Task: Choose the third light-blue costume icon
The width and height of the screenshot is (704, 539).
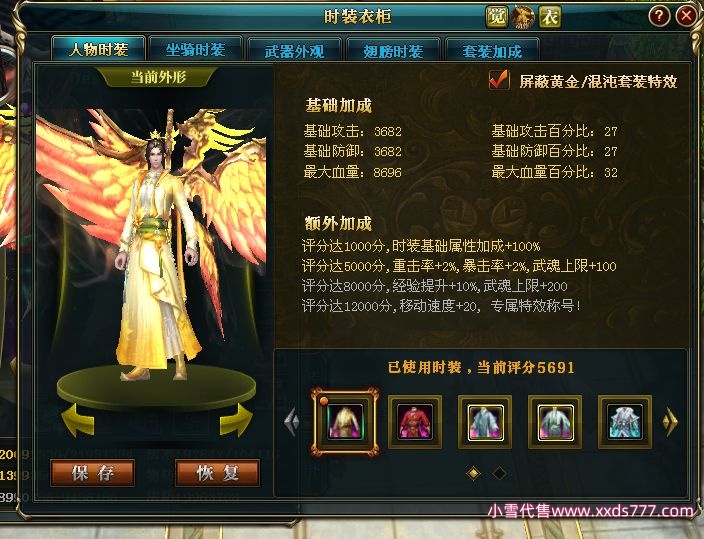Action: click(x=485, y=422)
